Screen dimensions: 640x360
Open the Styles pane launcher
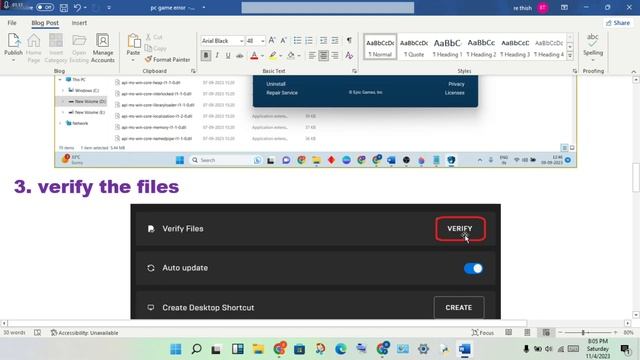[575, 71]
